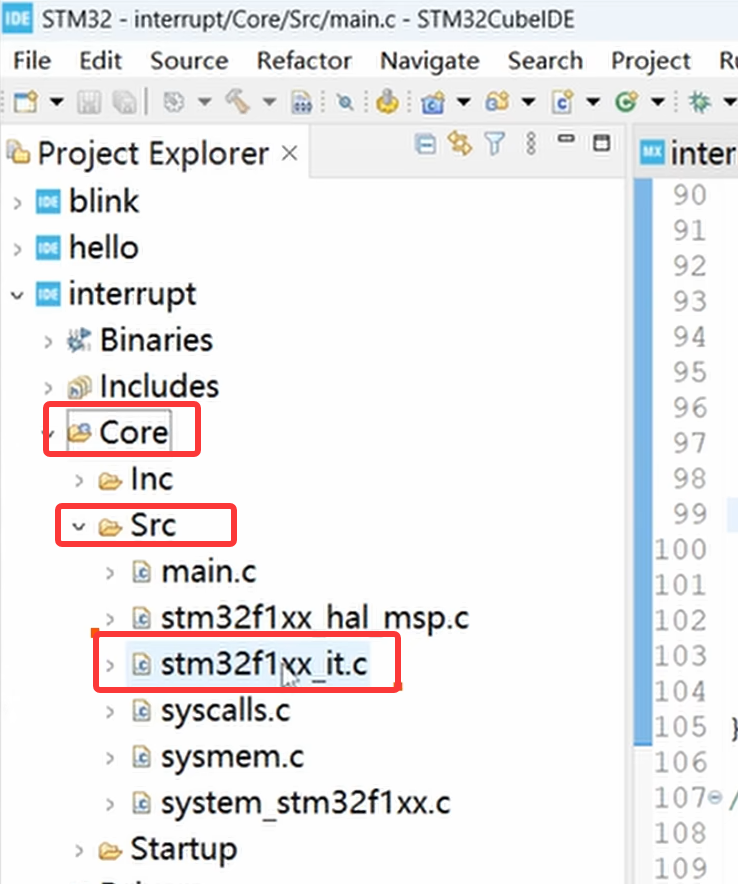The width and height of the screenshot is (738, 884).
Task: Open the hammer Build dropdown arrow
Action: (x=269, y=102)
